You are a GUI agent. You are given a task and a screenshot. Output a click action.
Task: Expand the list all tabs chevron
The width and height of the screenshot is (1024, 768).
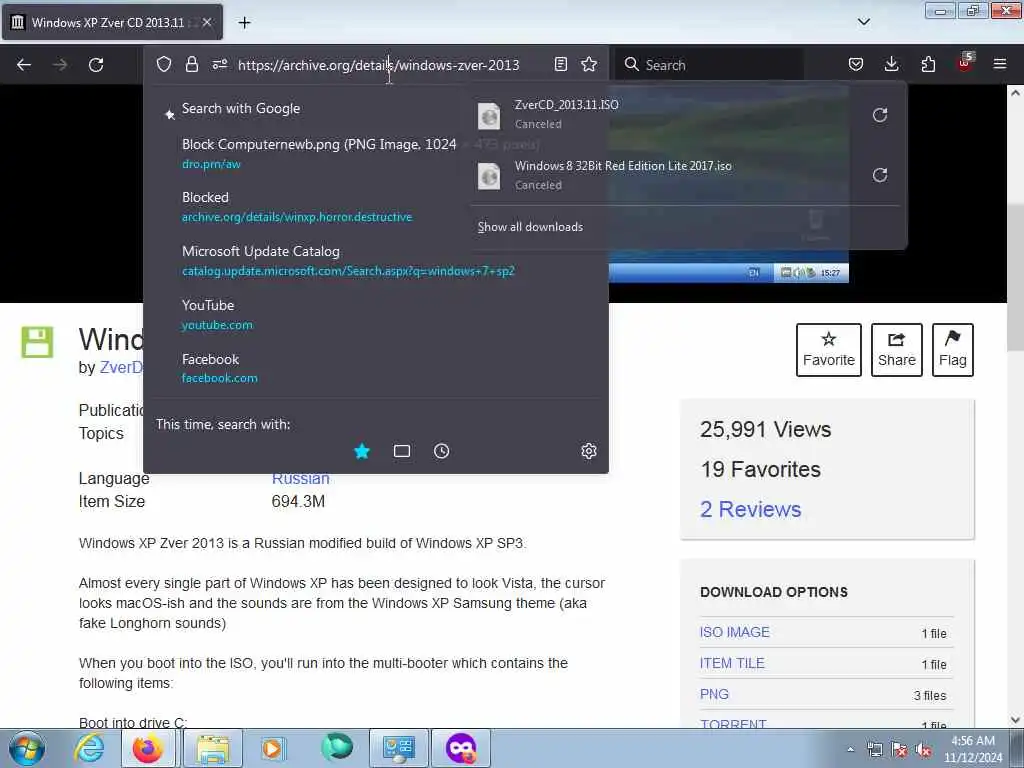[x=863, y=22]
